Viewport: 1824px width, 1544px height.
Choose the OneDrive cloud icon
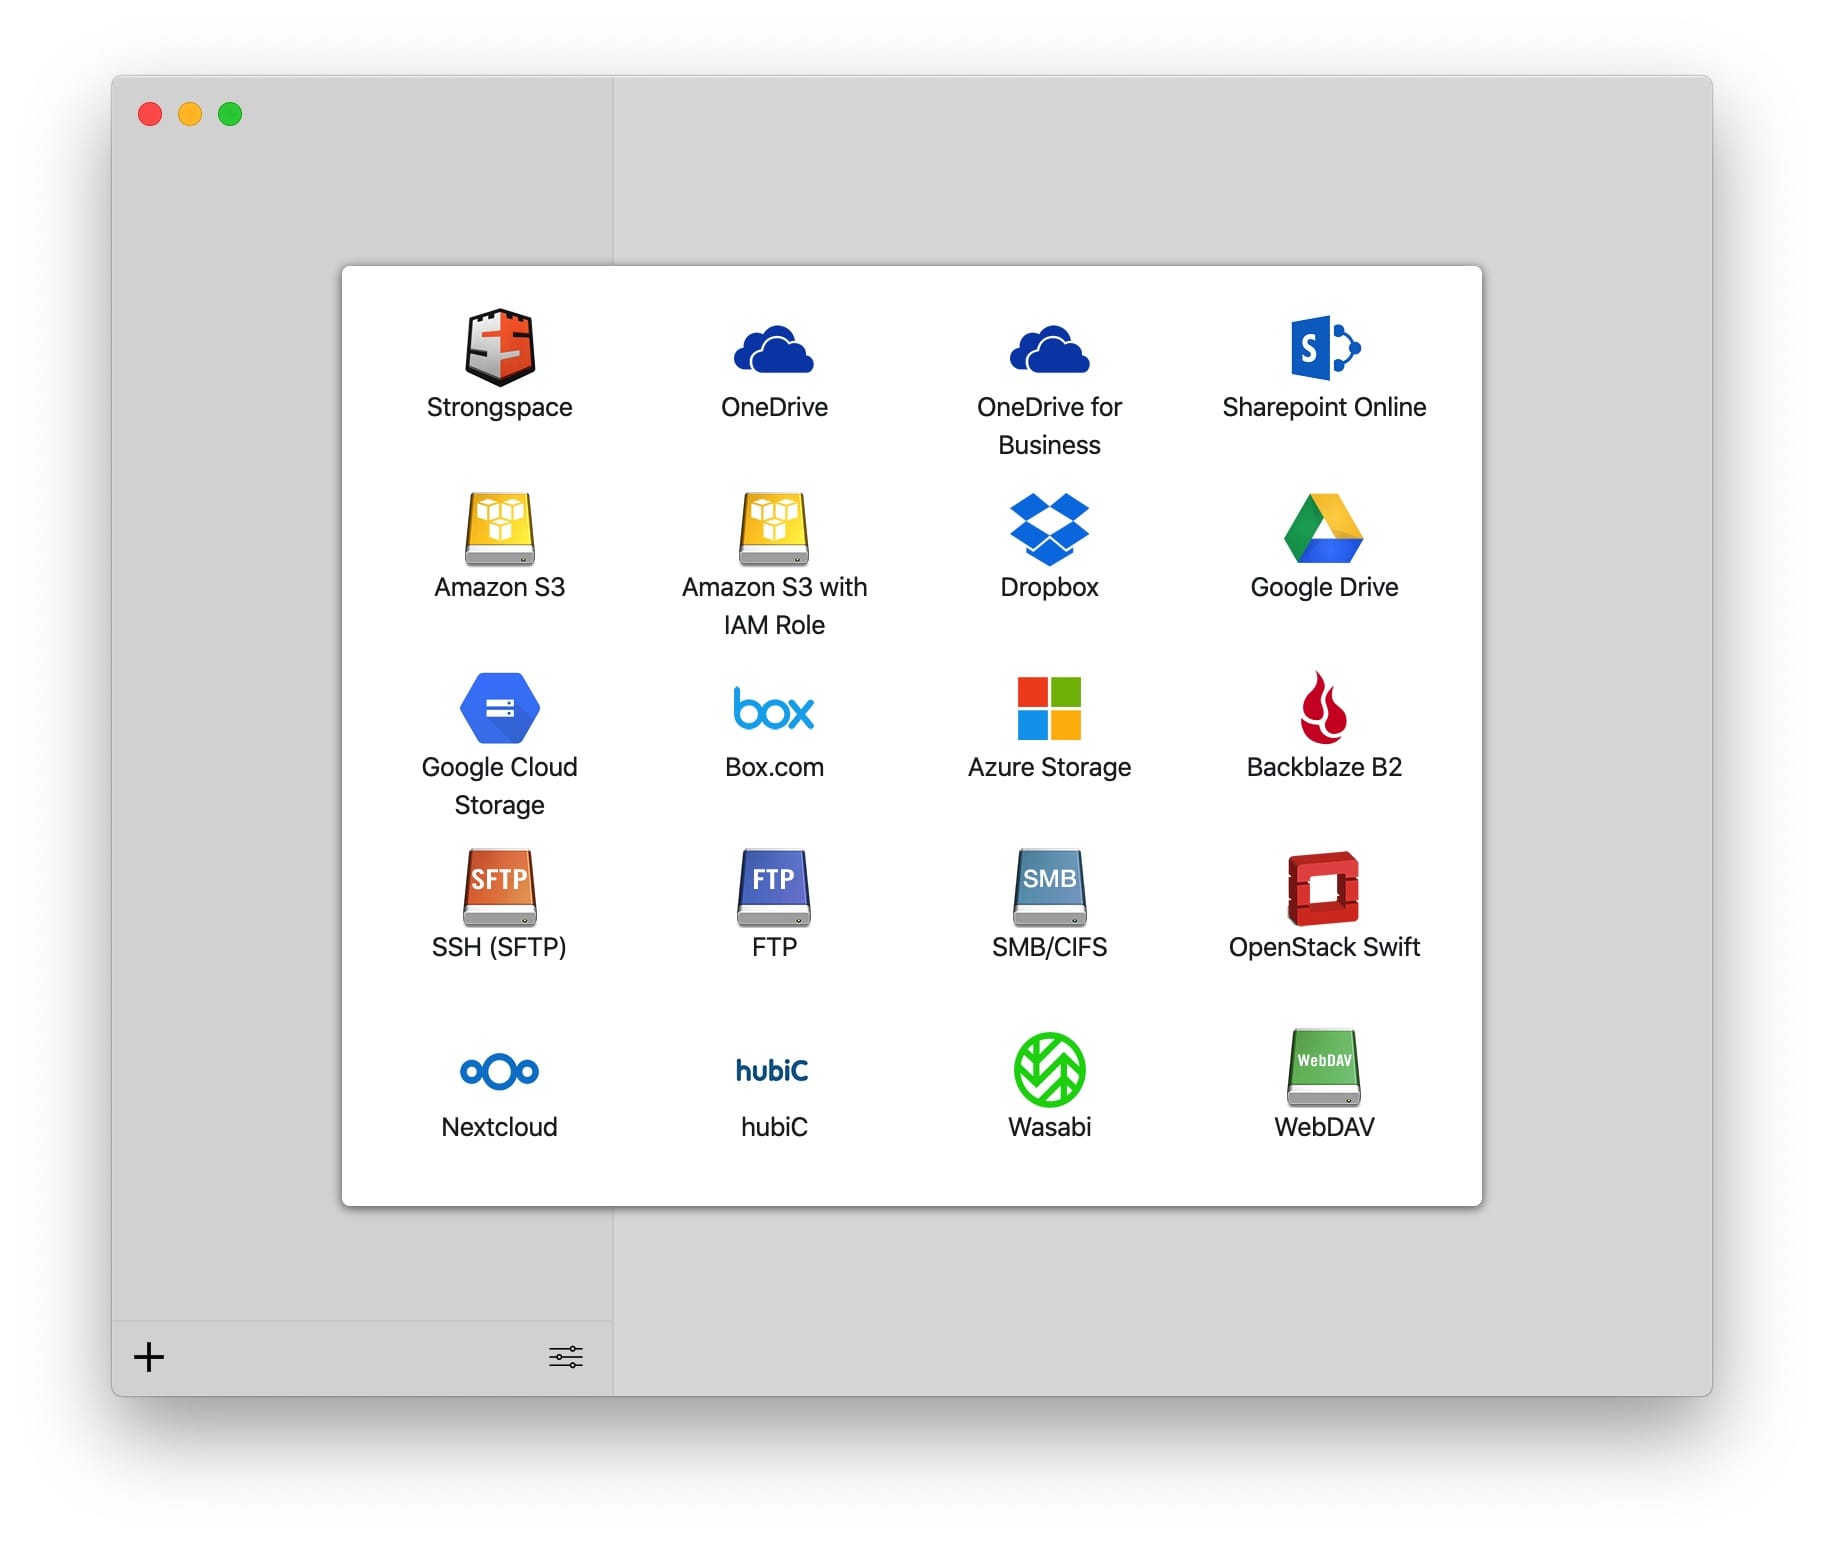(774, 350)
